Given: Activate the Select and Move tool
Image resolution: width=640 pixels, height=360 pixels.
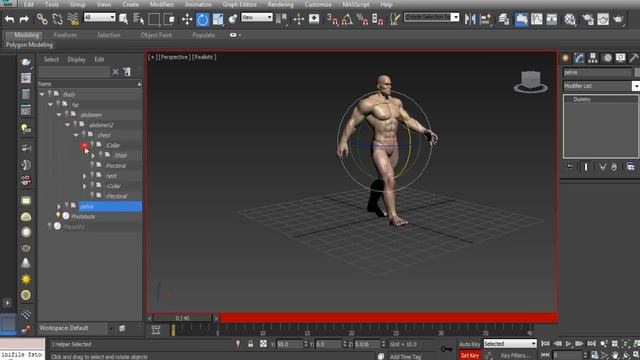Looking at the screenshot, I should click(187, 19).
